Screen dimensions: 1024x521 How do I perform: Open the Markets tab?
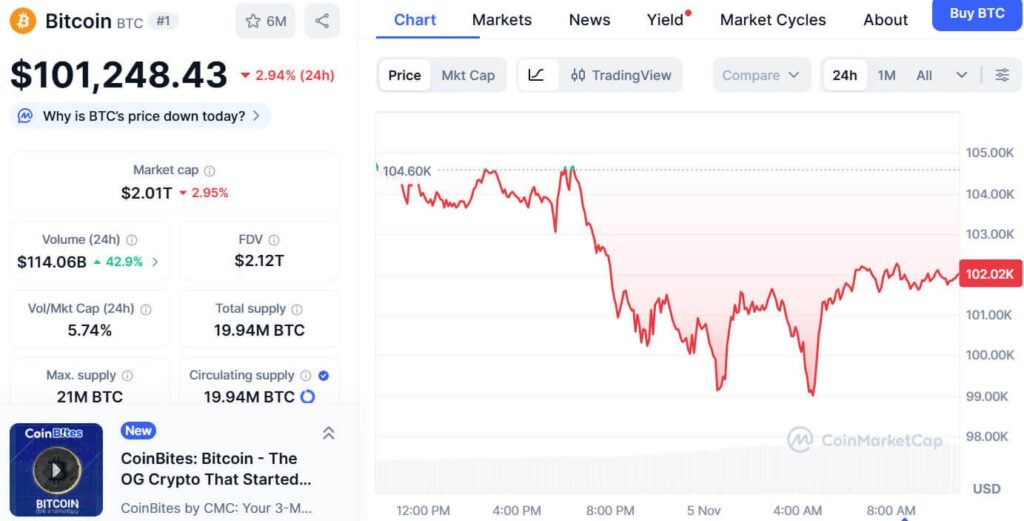coord(502,20)
